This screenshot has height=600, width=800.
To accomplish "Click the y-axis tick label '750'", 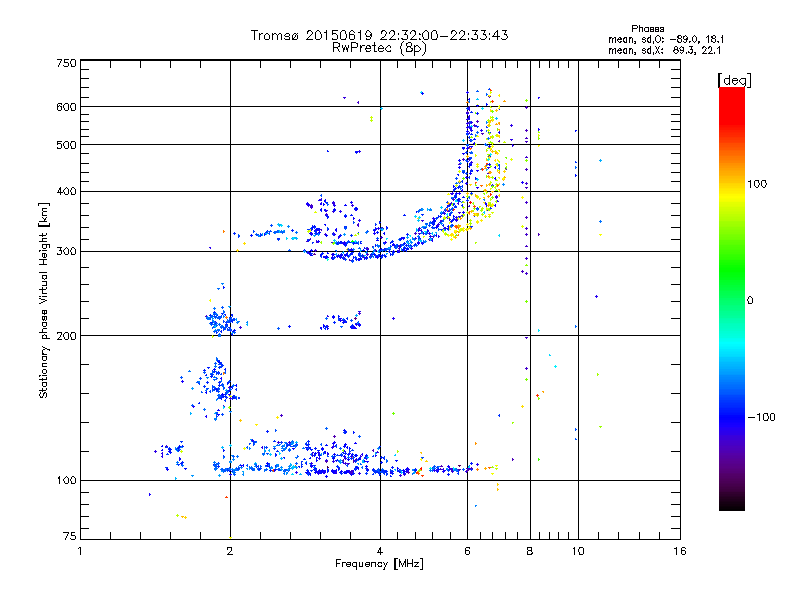I will pyautogui.click(x=66, y=63).
